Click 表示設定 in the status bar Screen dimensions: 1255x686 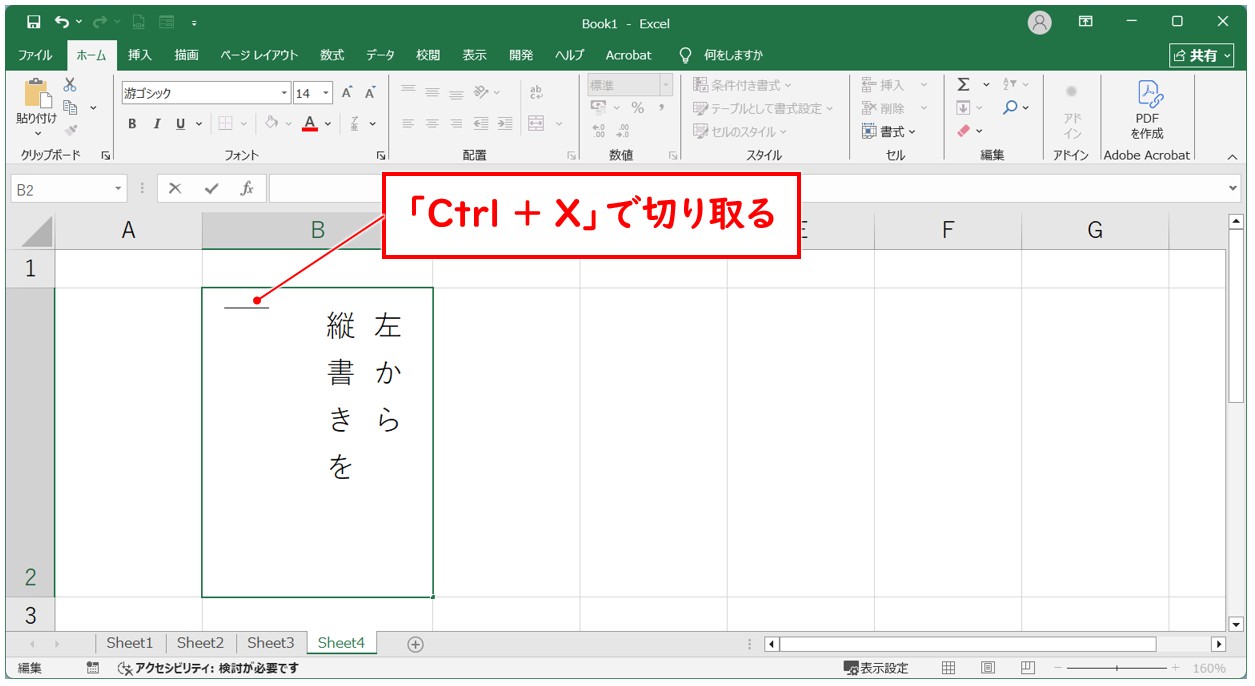pyautogui.click(x=876, y=668)
